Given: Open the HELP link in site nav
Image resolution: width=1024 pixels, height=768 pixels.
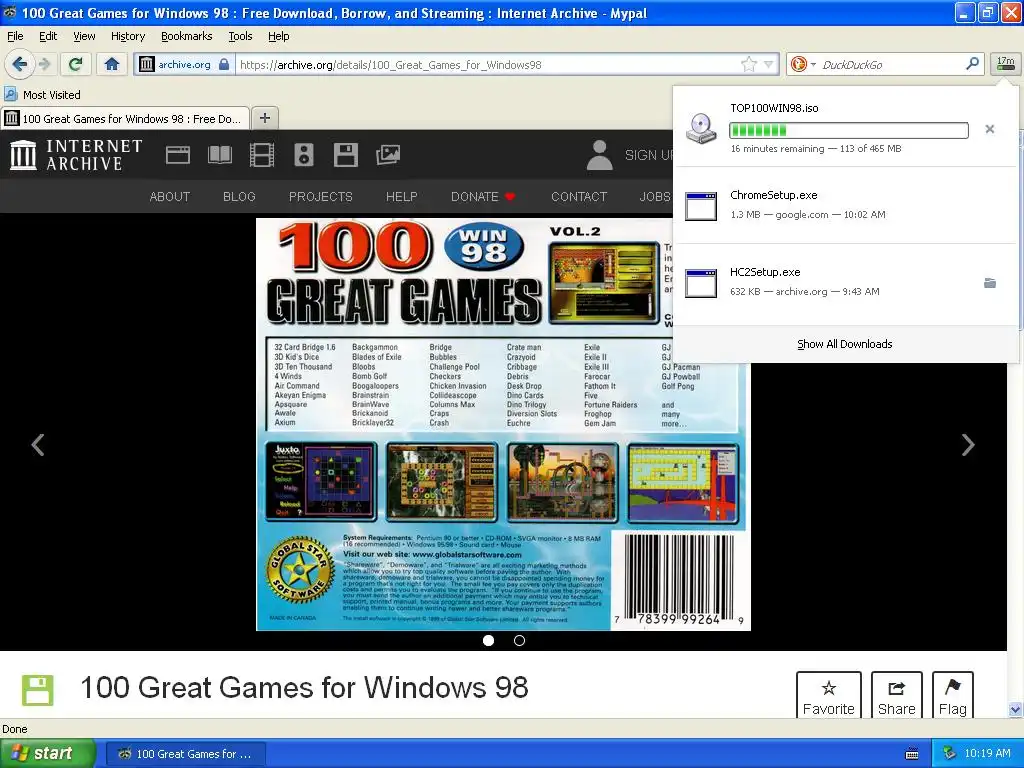Looking at the screenshot, I should (x=402, y=197).
